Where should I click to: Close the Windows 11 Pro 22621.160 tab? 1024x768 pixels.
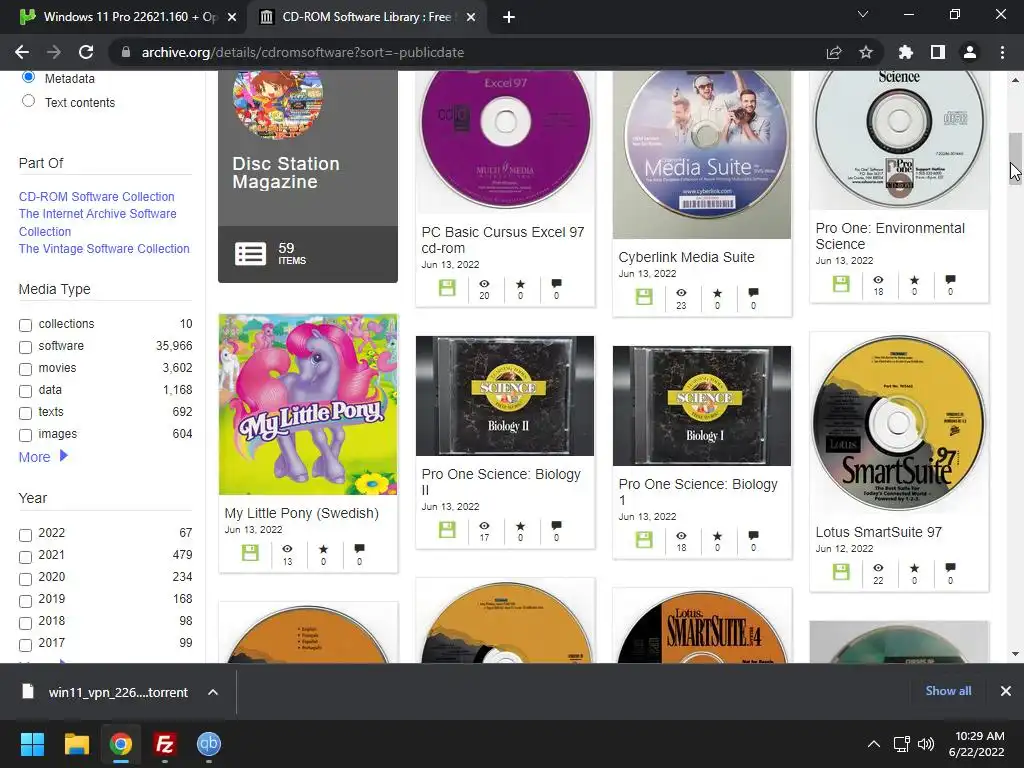pos(231,18)
